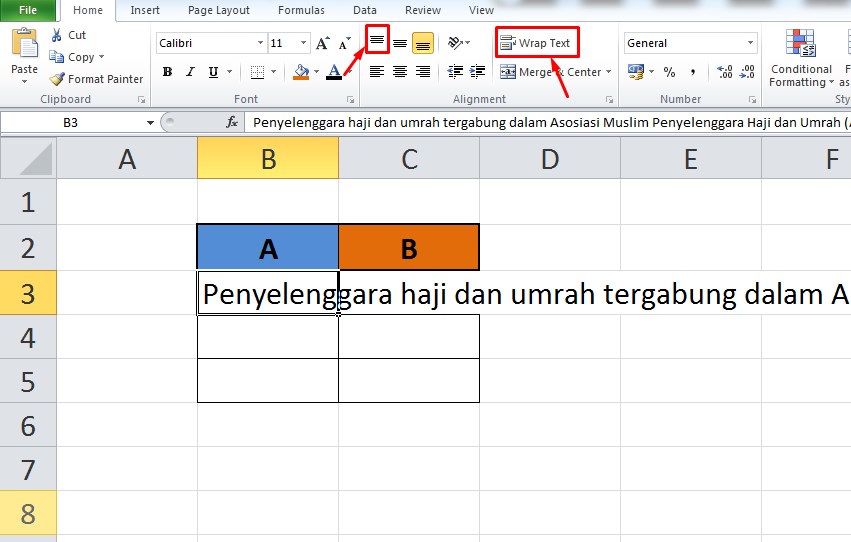851x542 pixels.
Task: Switch to the Review tab
Action: (x=423, y=10)
